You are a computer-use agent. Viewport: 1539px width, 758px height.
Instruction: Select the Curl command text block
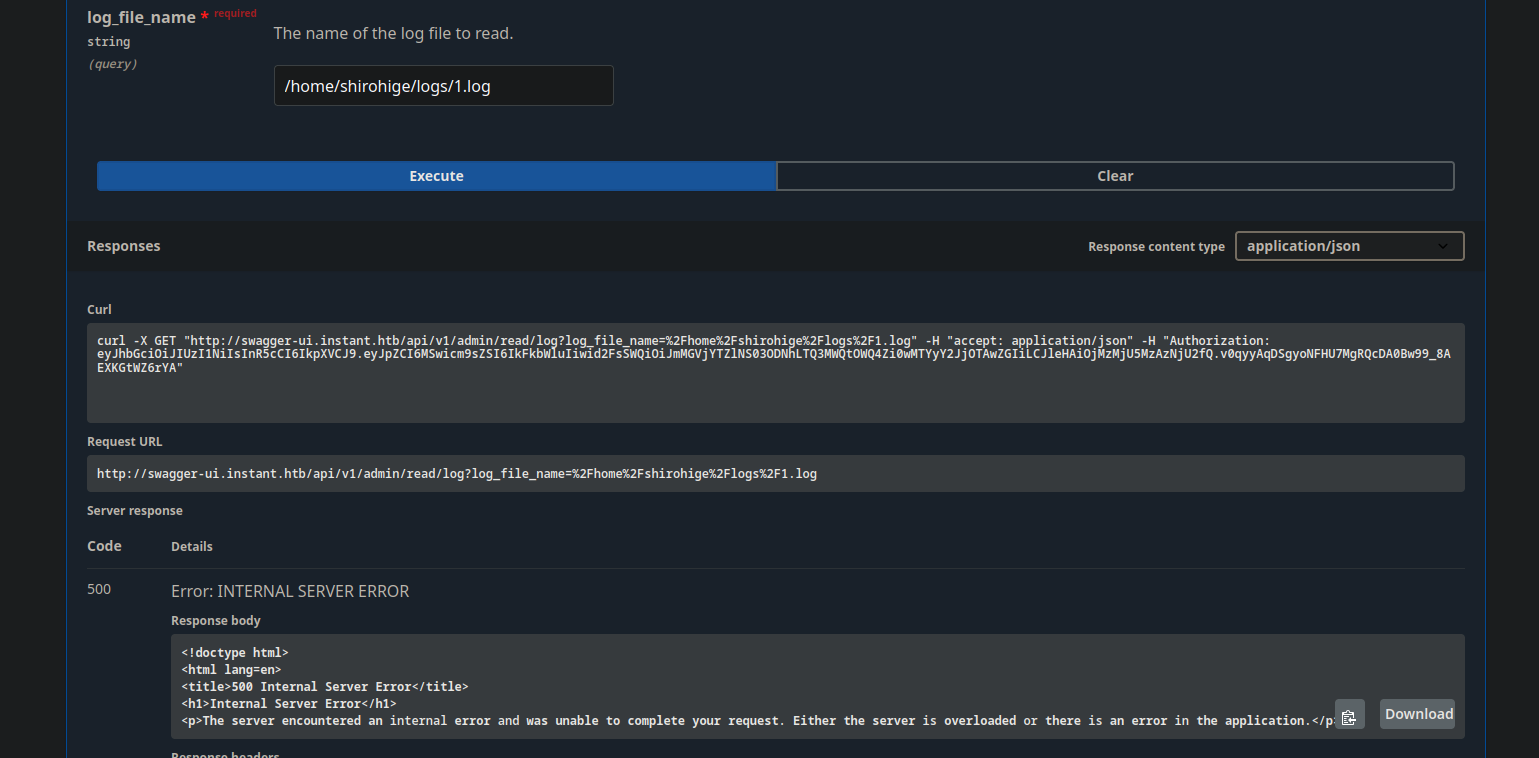(775, 372)
